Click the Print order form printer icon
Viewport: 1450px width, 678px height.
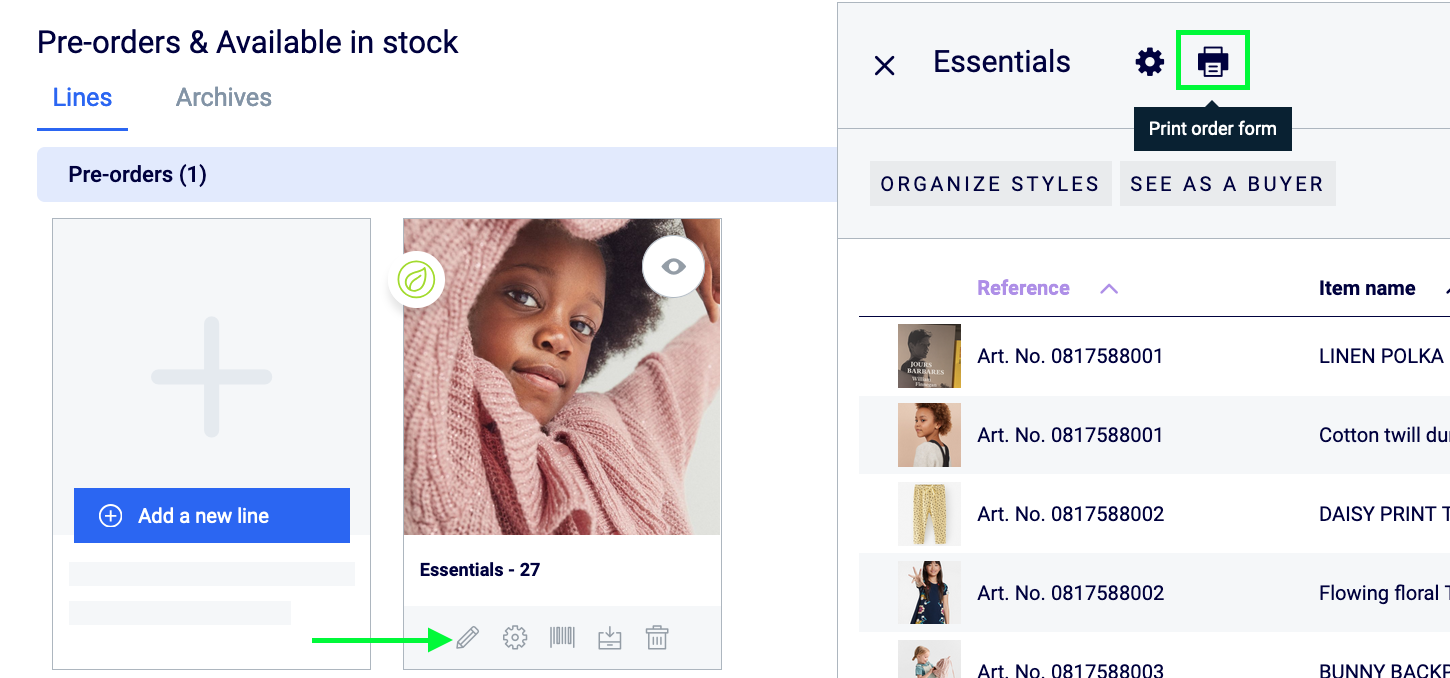(1213, 62)
